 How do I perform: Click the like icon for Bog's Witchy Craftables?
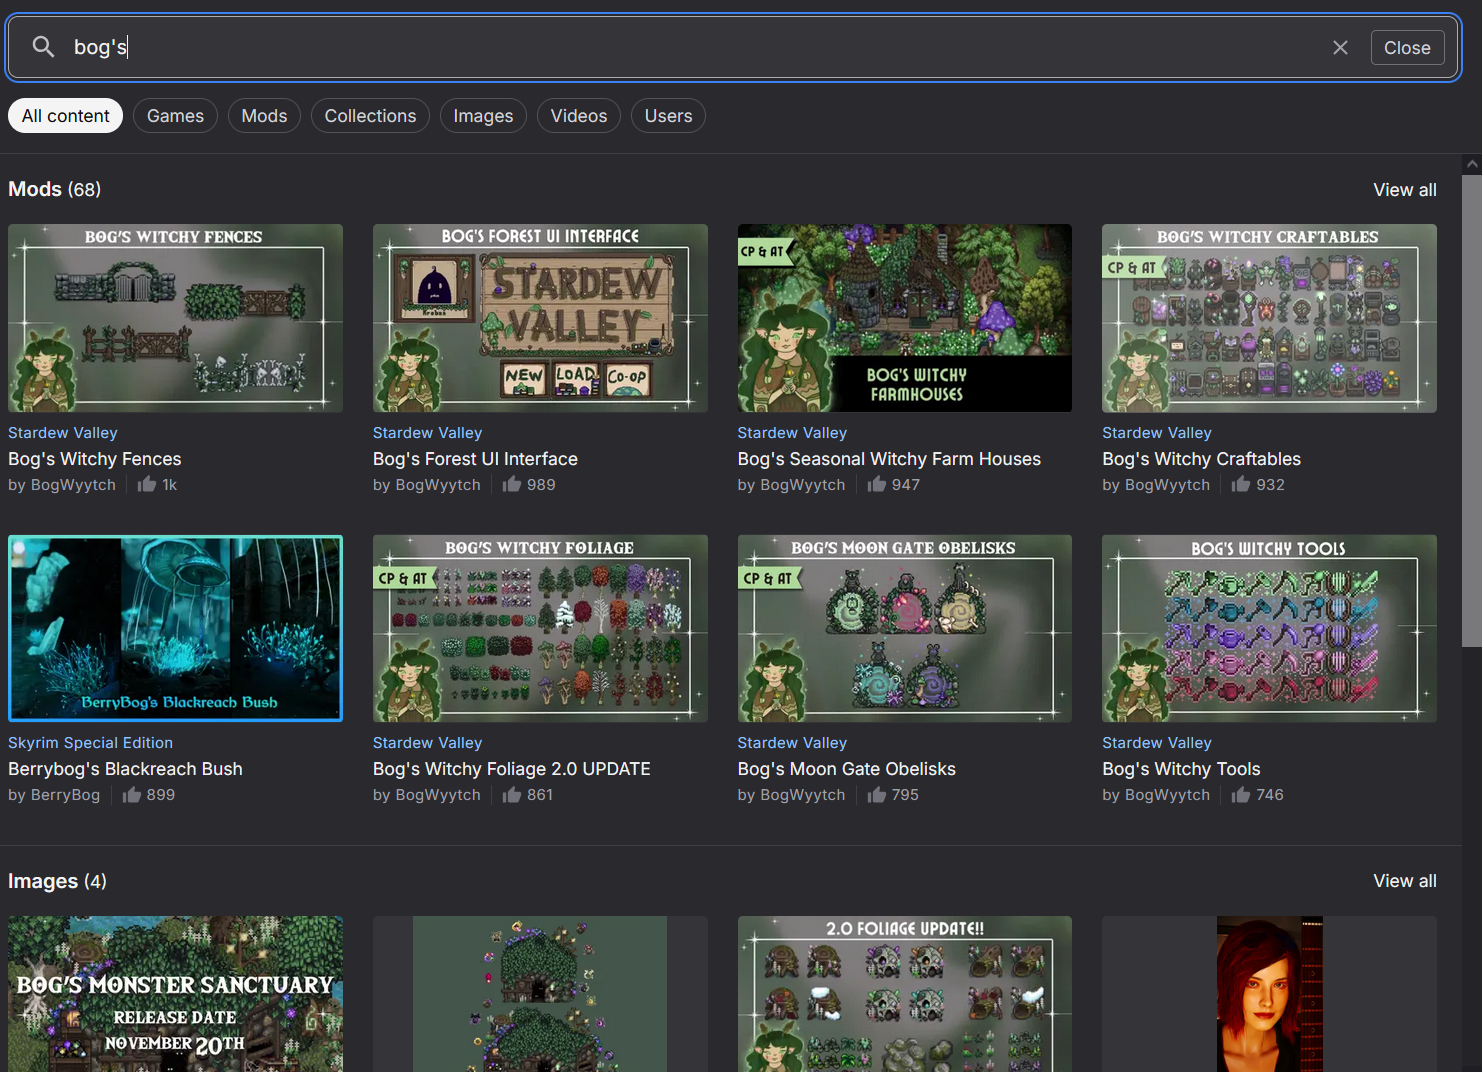pos(1241,485)
